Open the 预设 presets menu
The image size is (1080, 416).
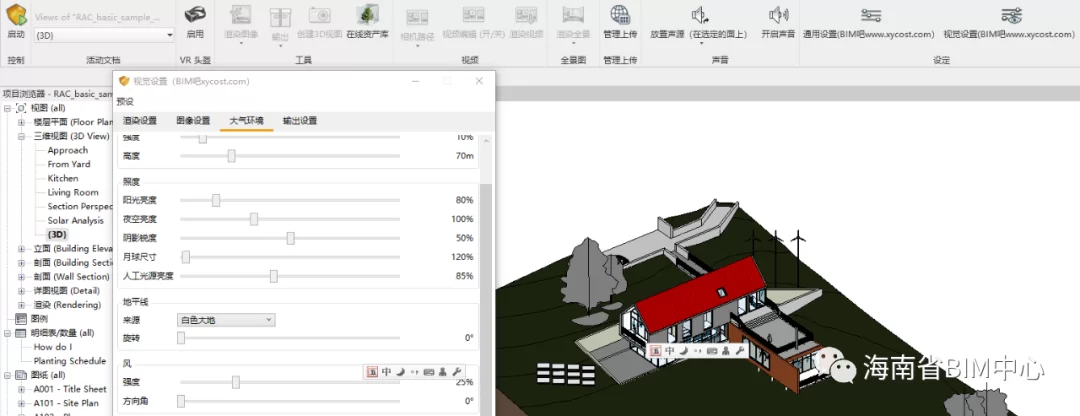(x=125, y=101)
